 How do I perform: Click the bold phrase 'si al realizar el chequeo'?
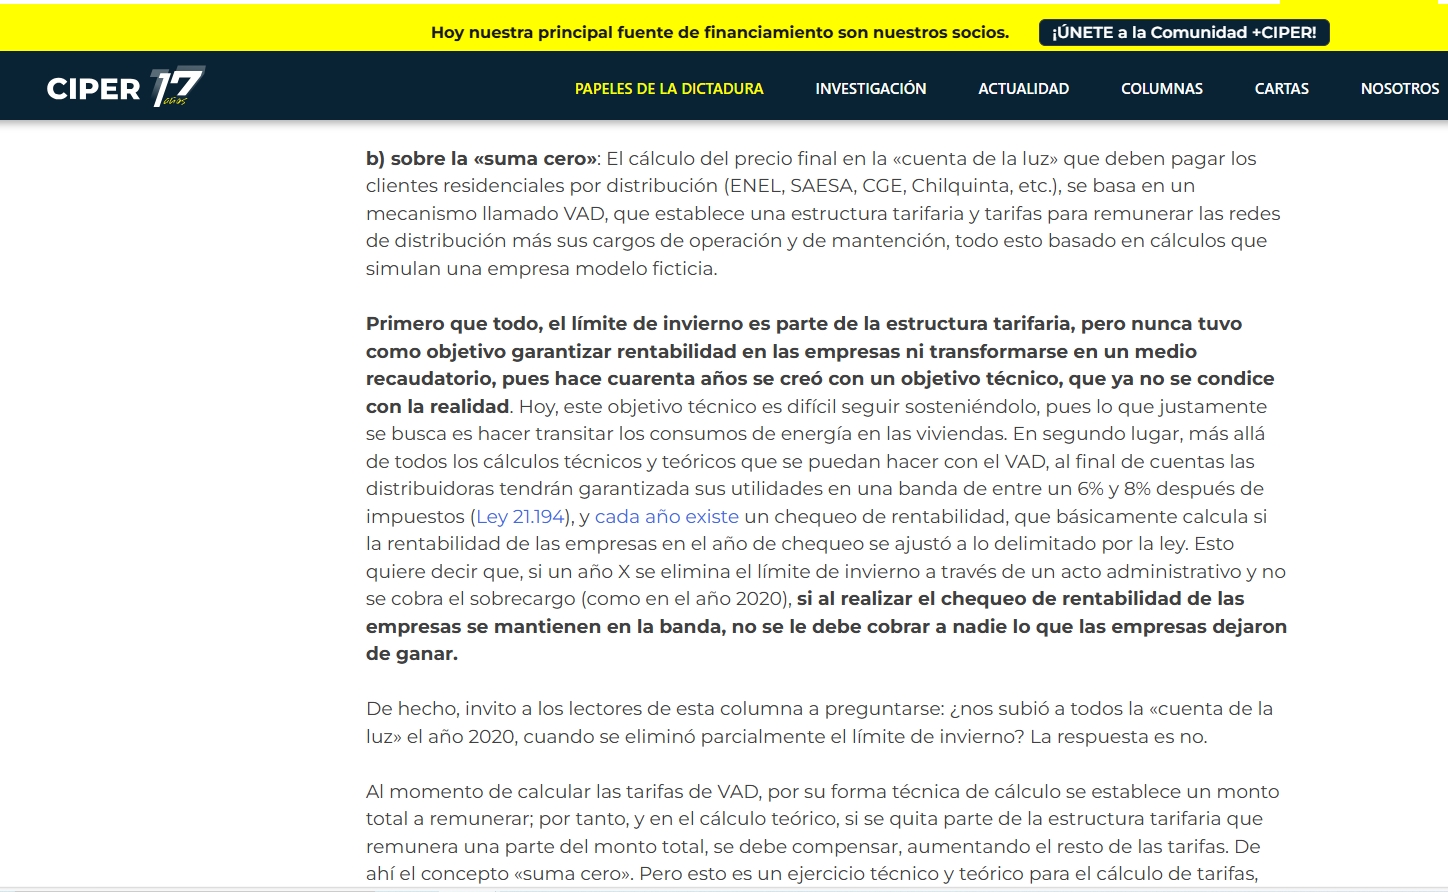(x=826, y=626)
